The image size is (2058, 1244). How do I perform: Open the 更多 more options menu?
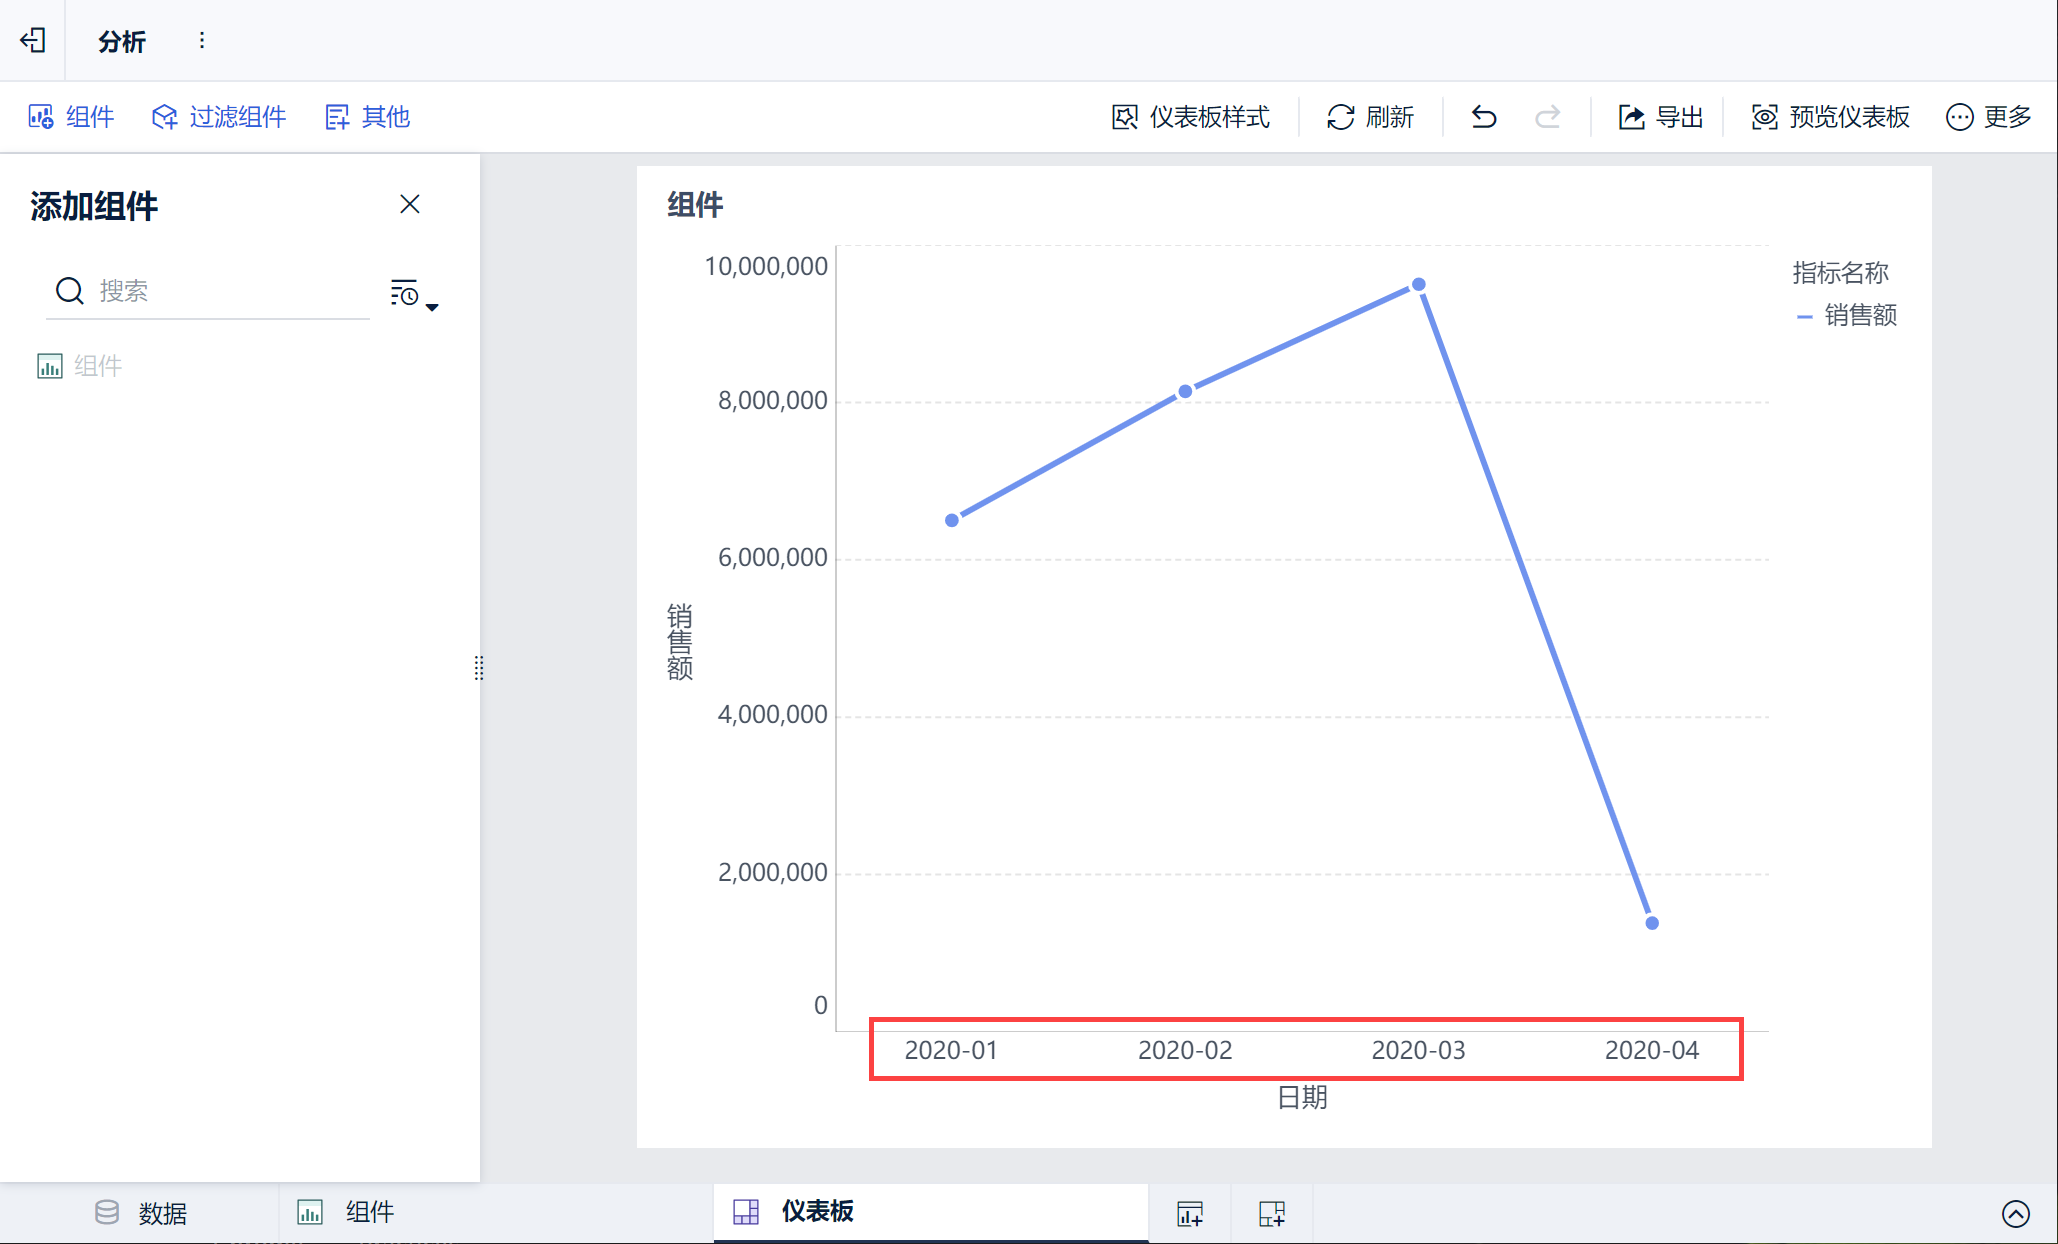tap(1988, 117)
